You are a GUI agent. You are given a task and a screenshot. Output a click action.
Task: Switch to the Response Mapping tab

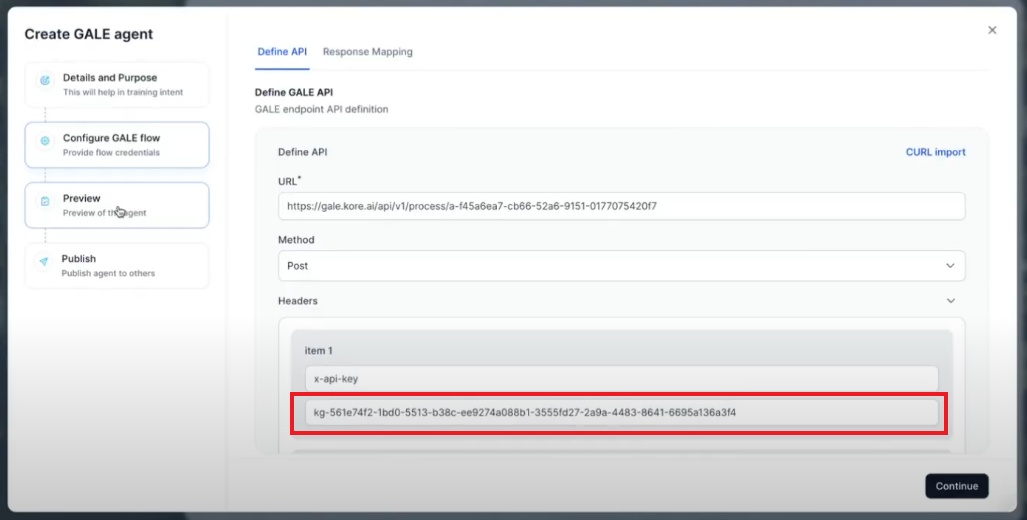(x=367, y=52)
